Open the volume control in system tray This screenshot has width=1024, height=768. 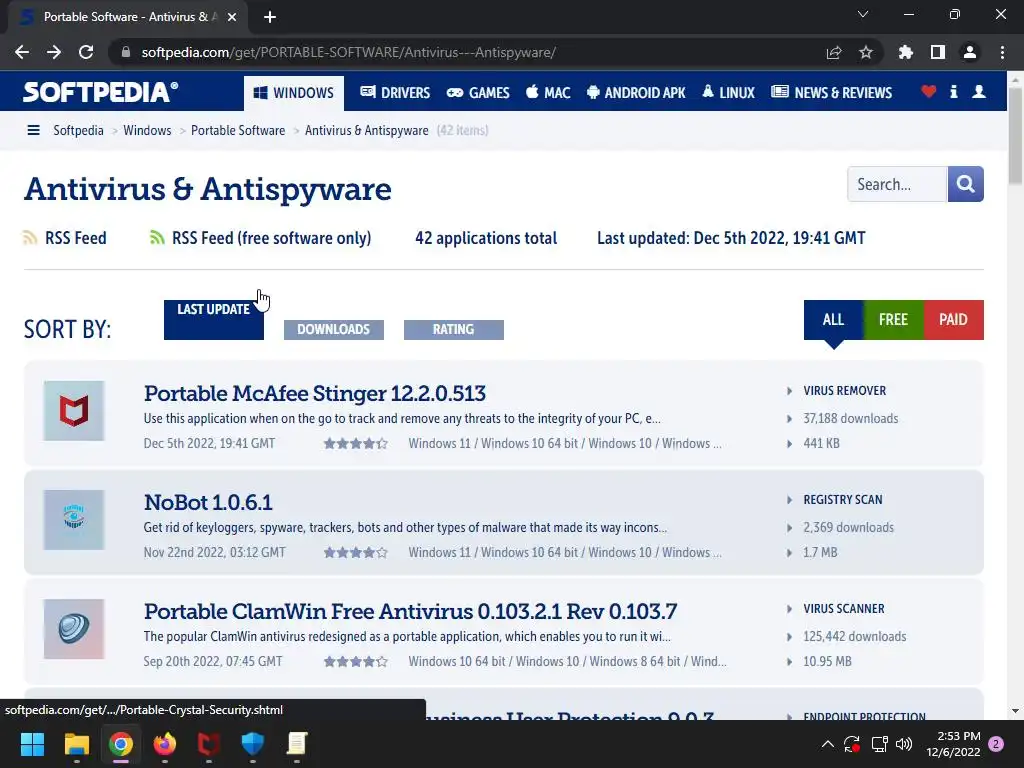tap(904, 744)
